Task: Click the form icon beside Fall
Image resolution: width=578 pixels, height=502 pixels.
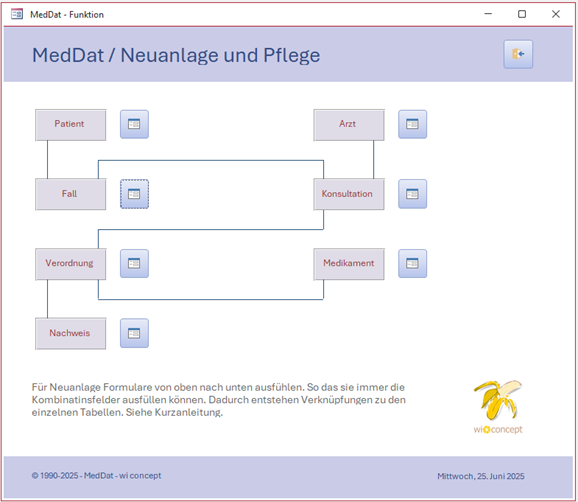Action: 134,194
